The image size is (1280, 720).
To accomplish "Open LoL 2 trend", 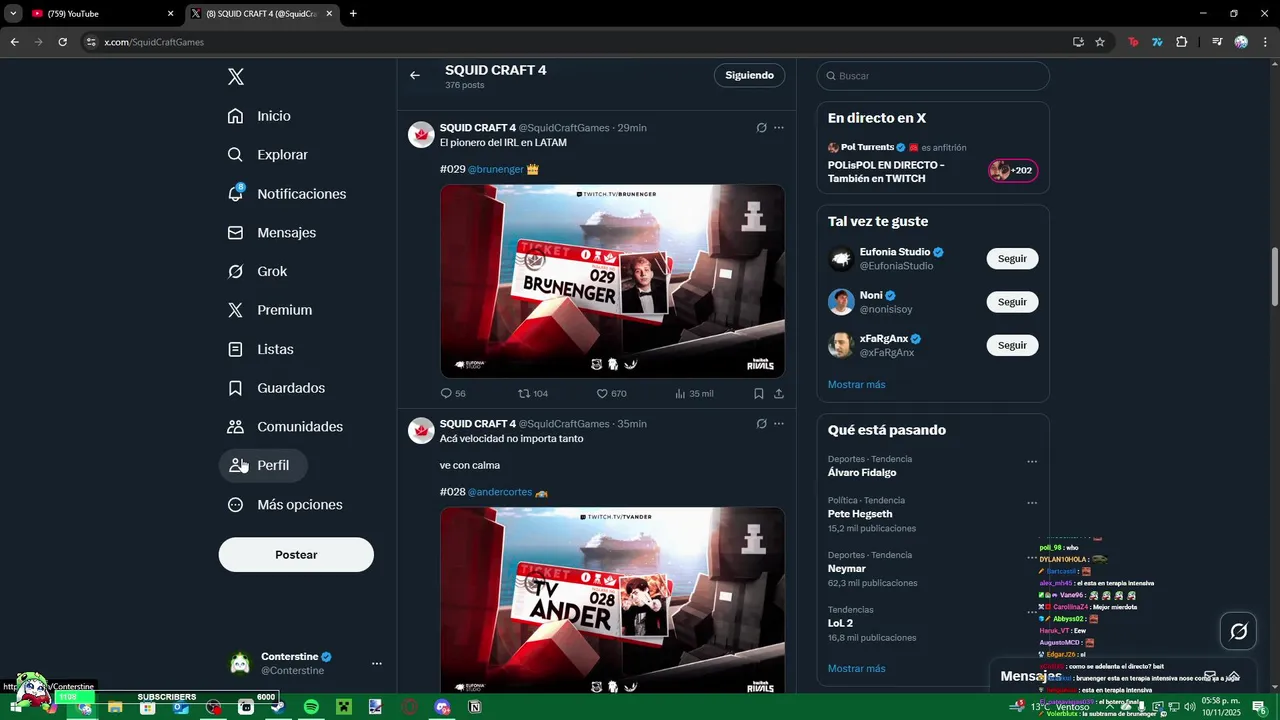I will [x=933, y=623].
